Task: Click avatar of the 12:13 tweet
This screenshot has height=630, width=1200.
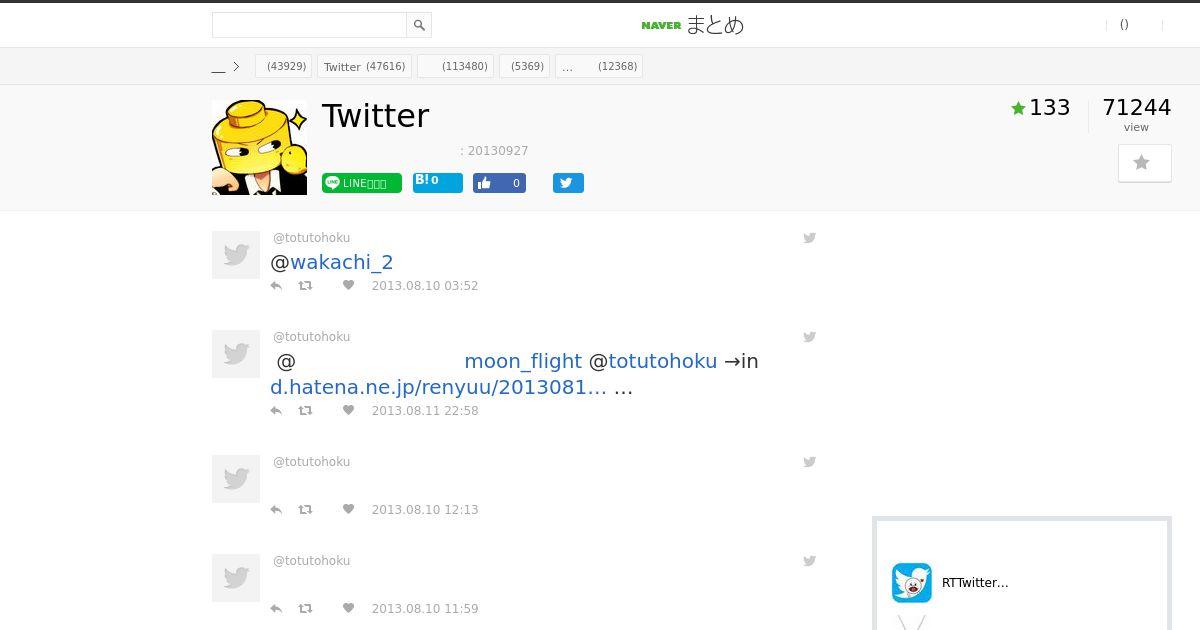Action: [236, 479]
